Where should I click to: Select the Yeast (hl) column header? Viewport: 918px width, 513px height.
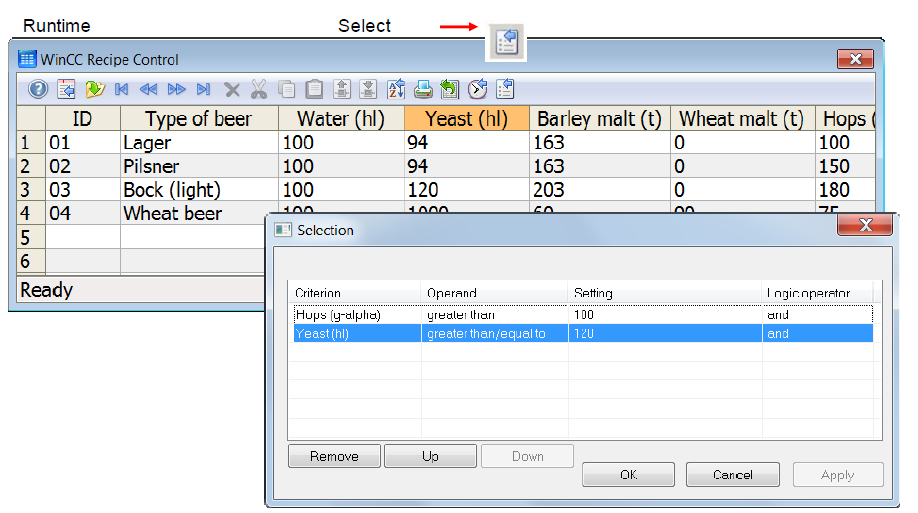(467, 118)
